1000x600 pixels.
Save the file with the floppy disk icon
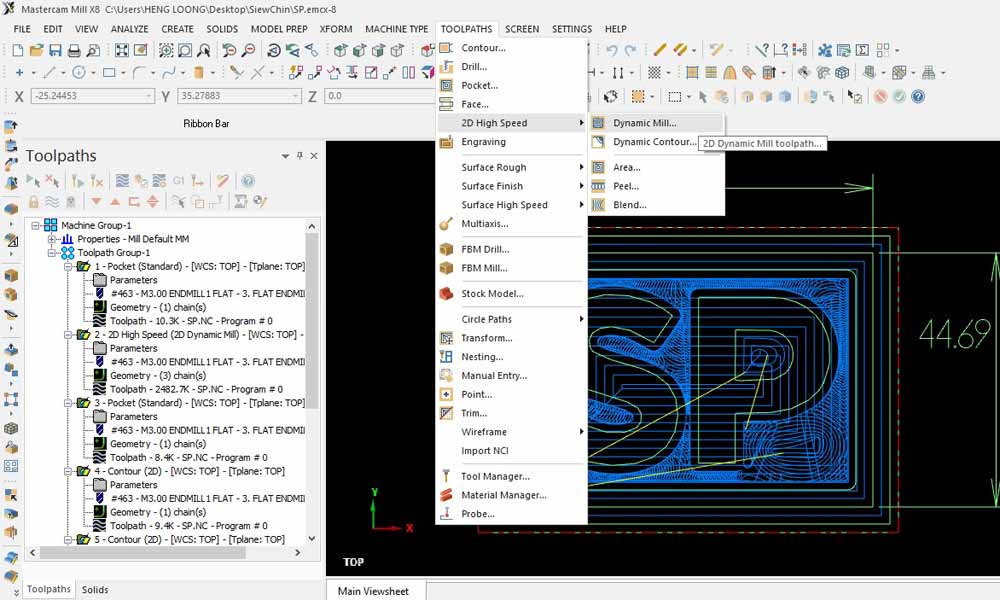pyautogui.click(x=55, y=50)
